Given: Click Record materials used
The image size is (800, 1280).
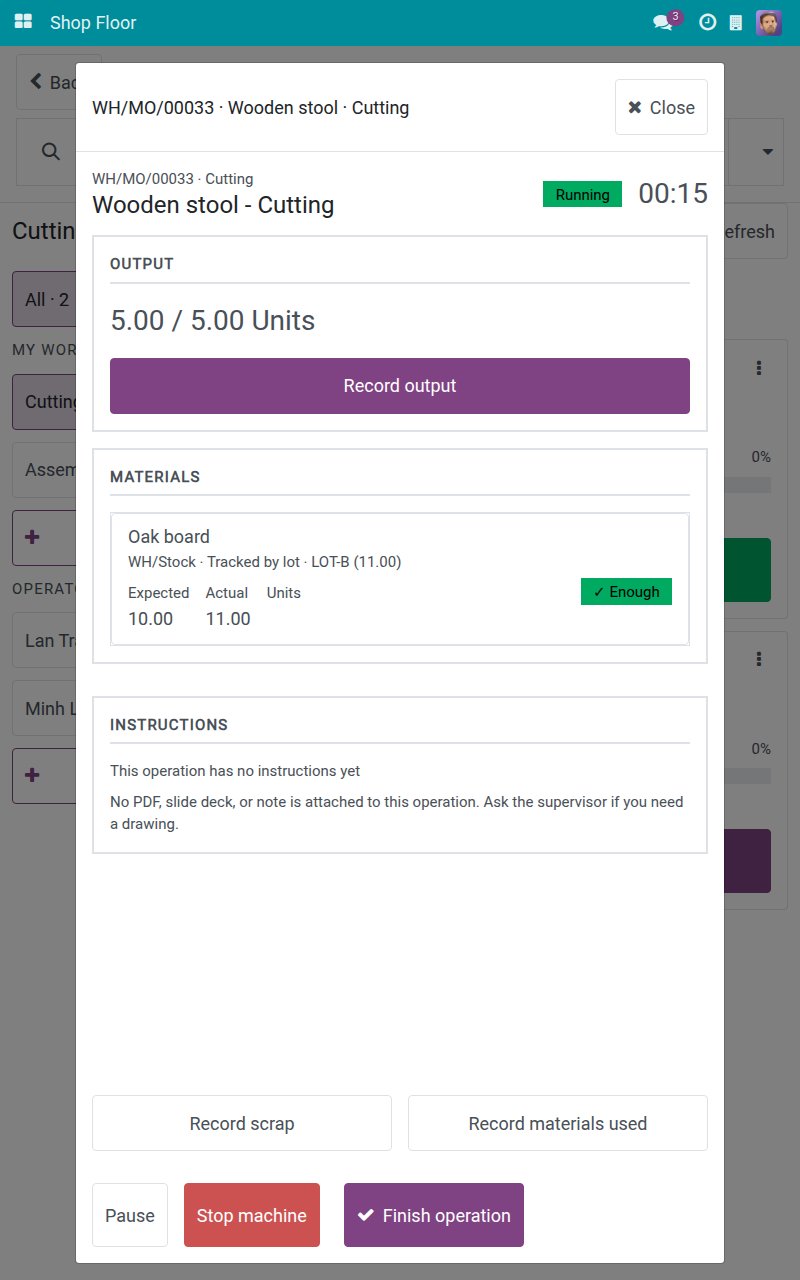Looking at the screenshot, I should (x=558, y=1123).
